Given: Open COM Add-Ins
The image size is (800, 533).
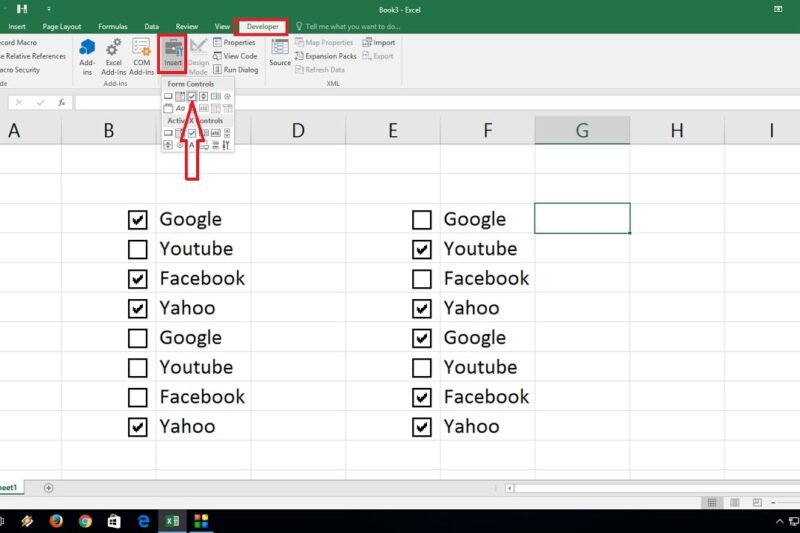Looking at the screenshot, I should tap(141, 48).
